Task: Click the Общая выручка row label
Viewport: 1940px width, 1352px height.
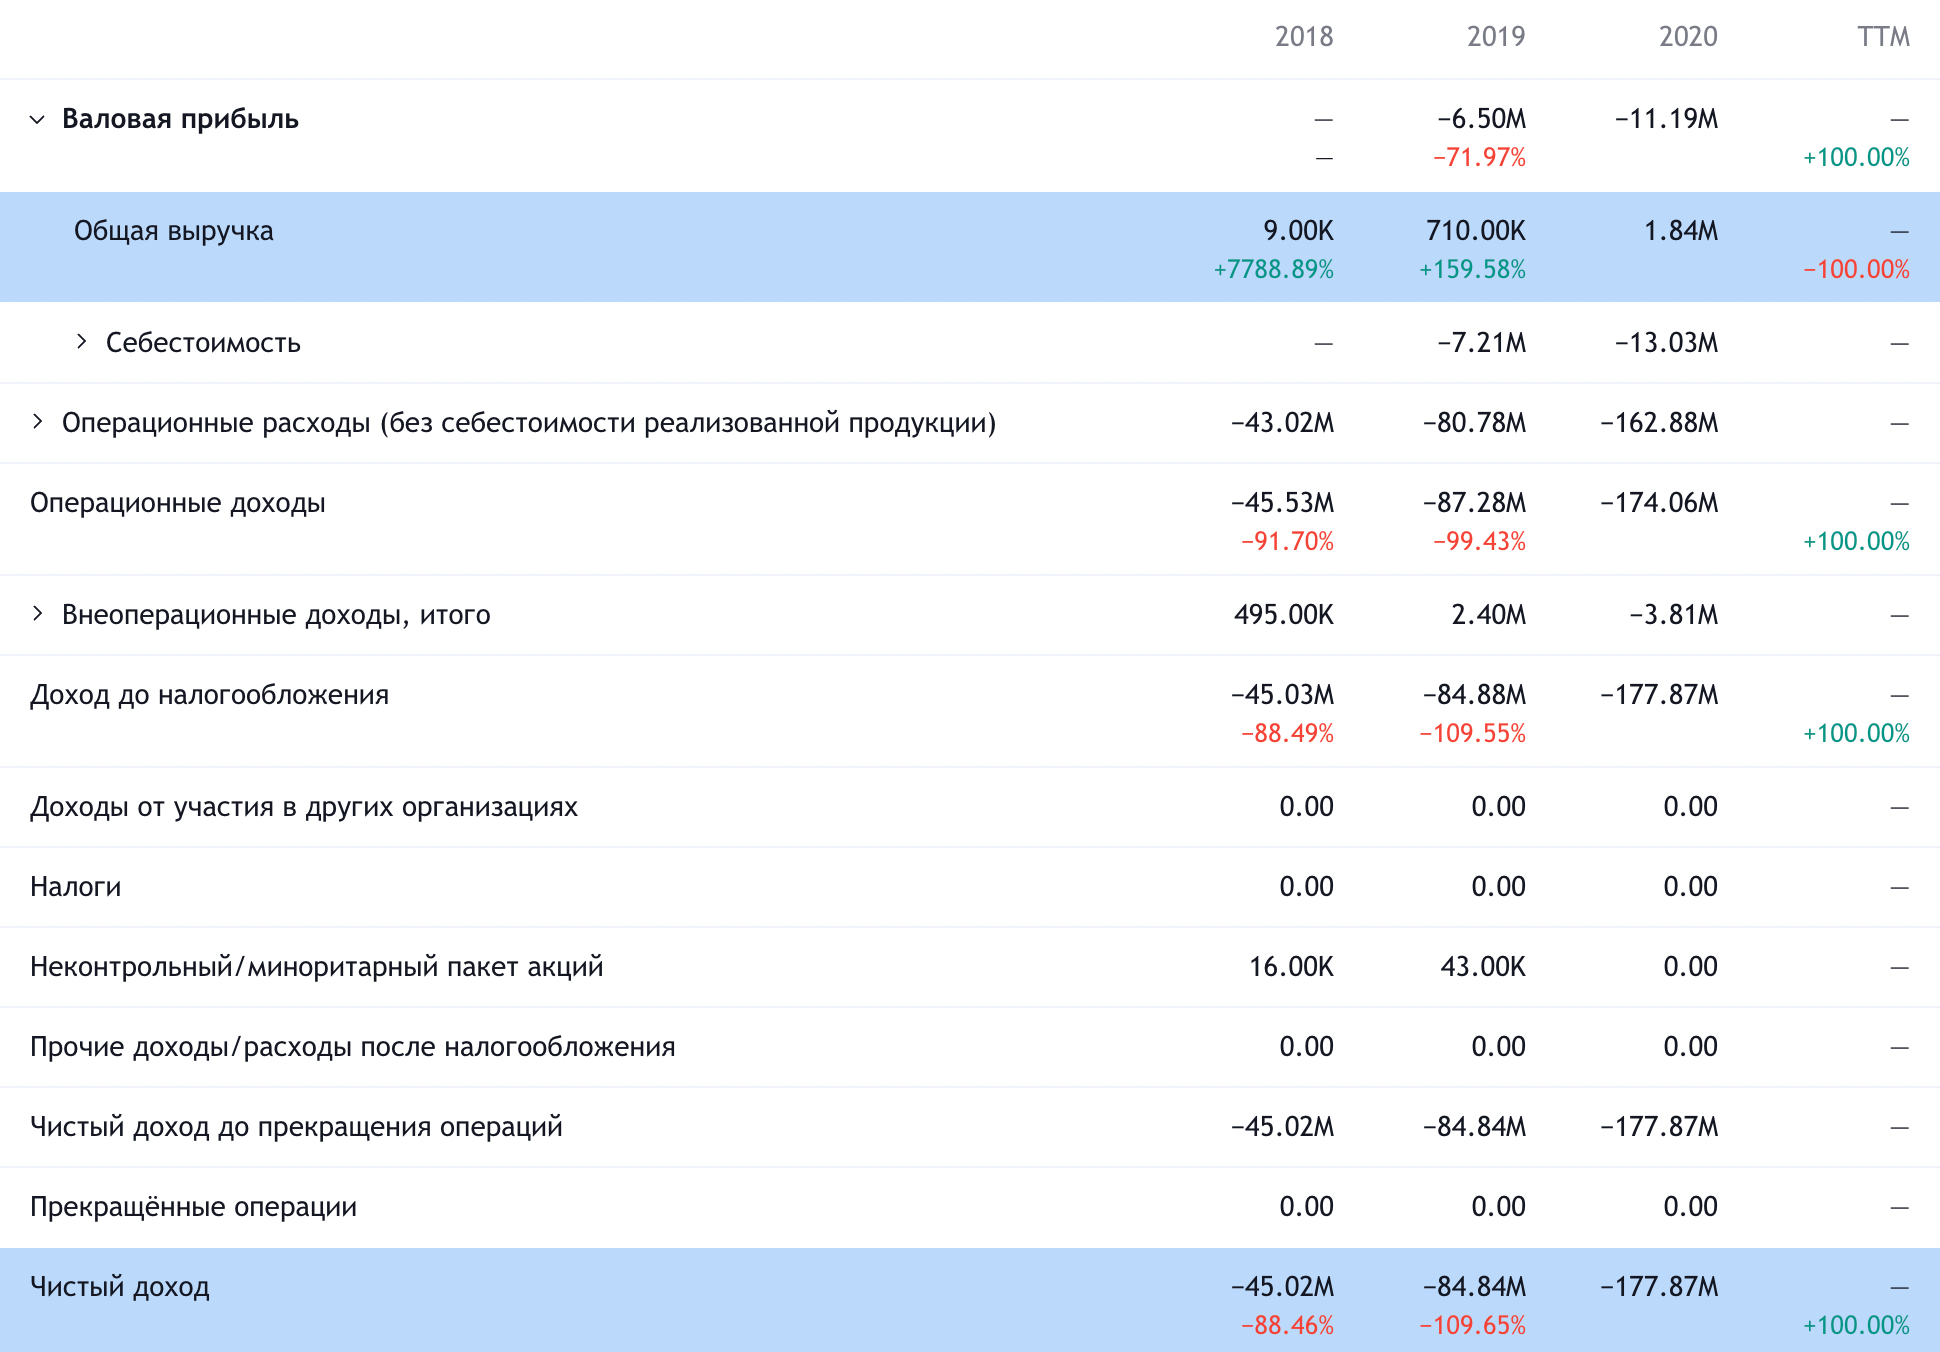Action: coord(173,231)
